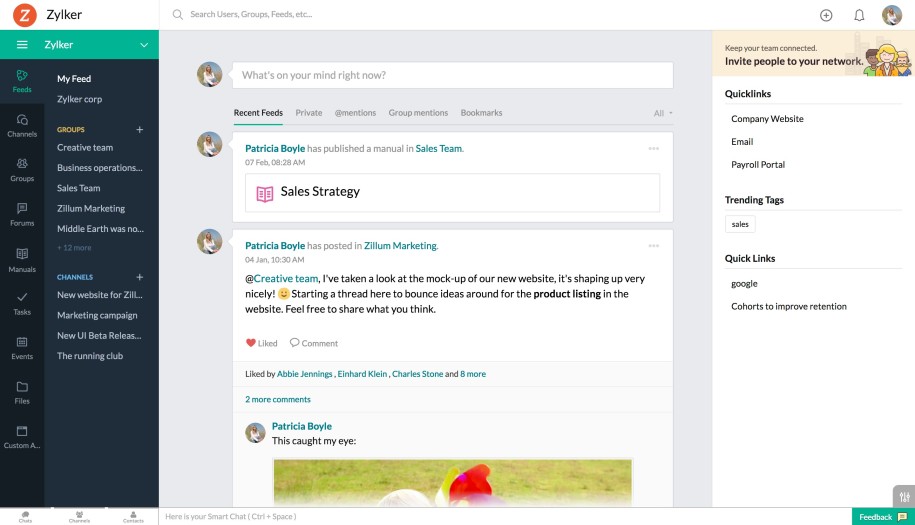Open Channels in the bottom bar
This screenshot has width=915, height=525.
tap(79, 517)
